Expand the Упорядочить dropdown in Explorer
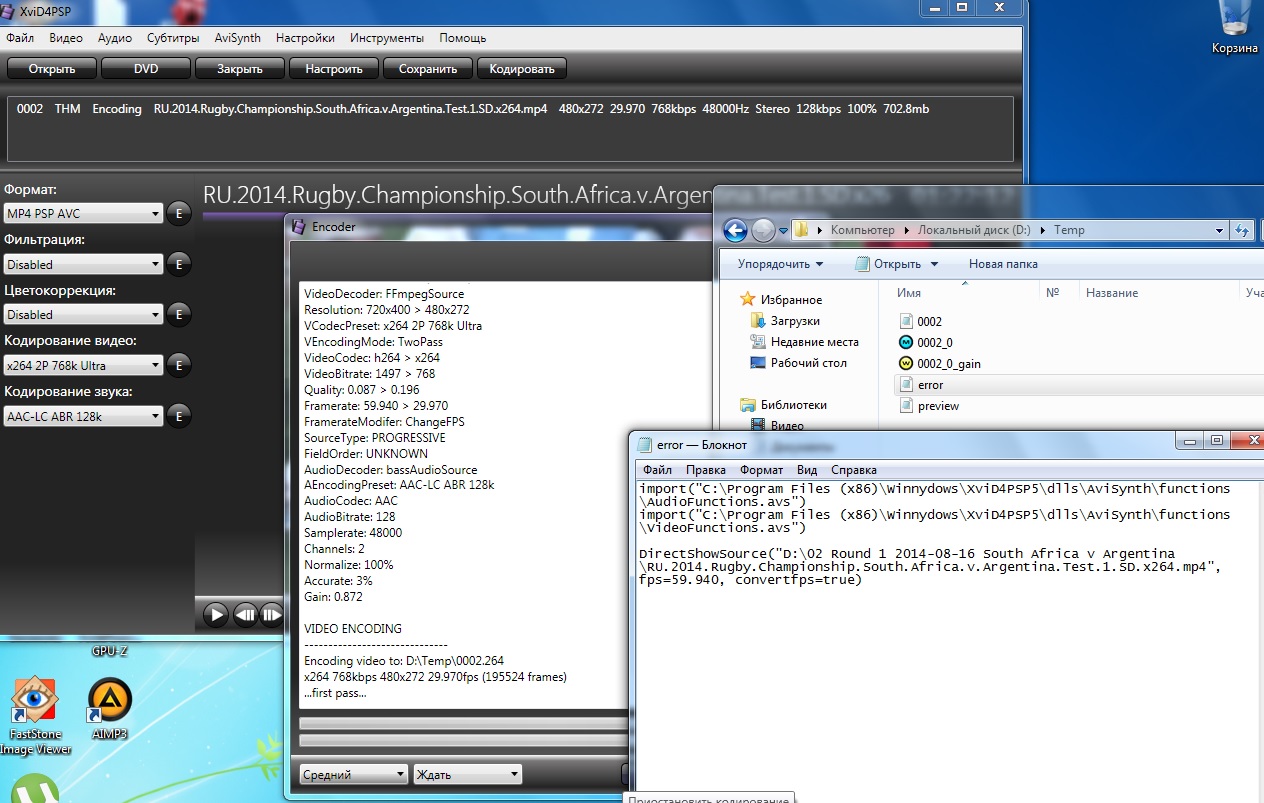1264x803 pixels. 780,264
